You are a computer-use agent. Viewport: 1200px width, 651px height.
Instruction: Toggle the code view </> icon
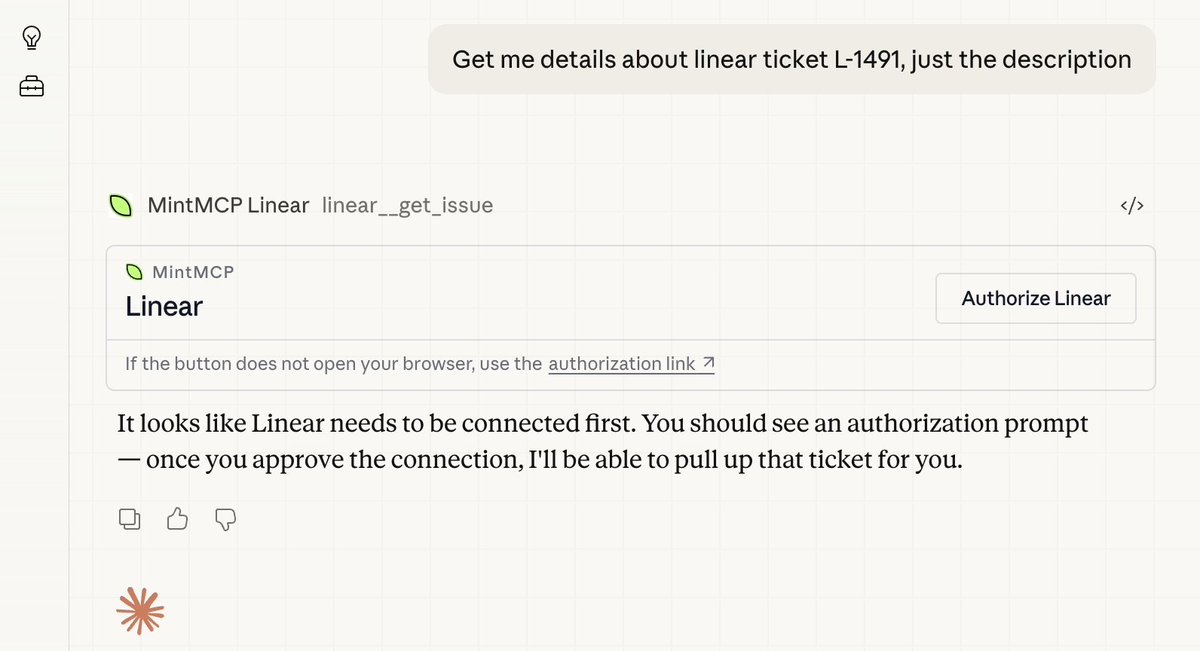point(1131,206)
